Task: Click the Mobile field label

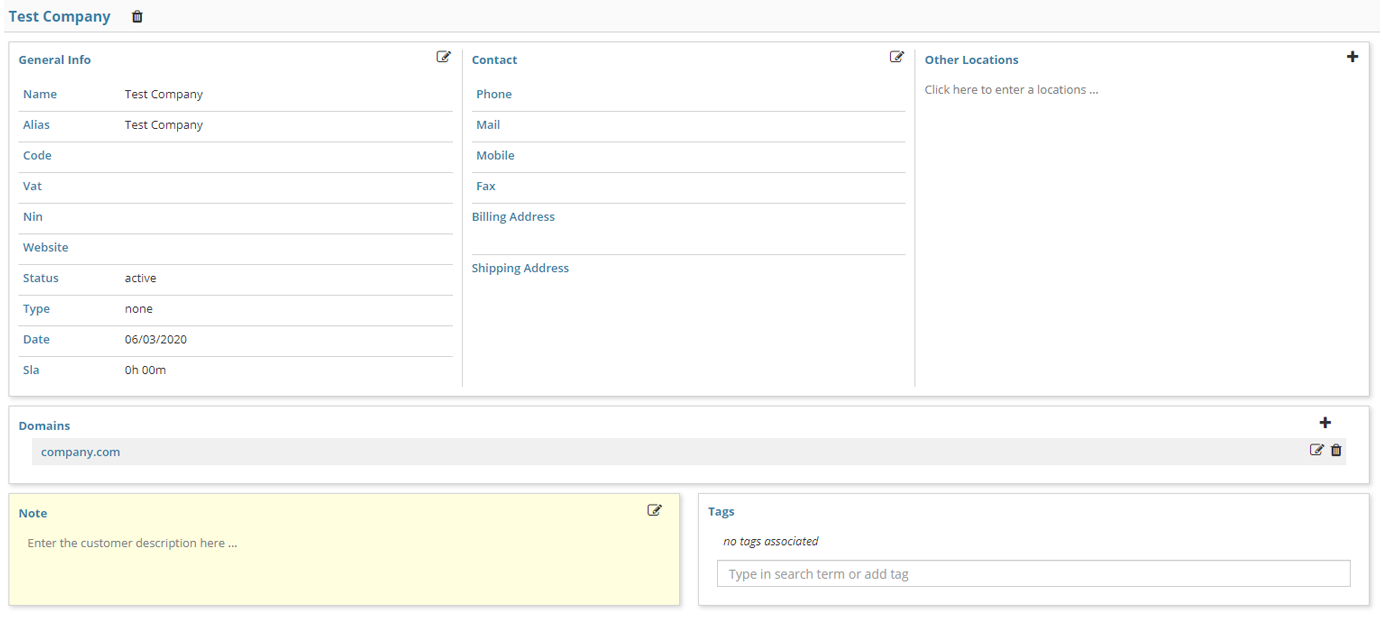Action: point(495,156)
